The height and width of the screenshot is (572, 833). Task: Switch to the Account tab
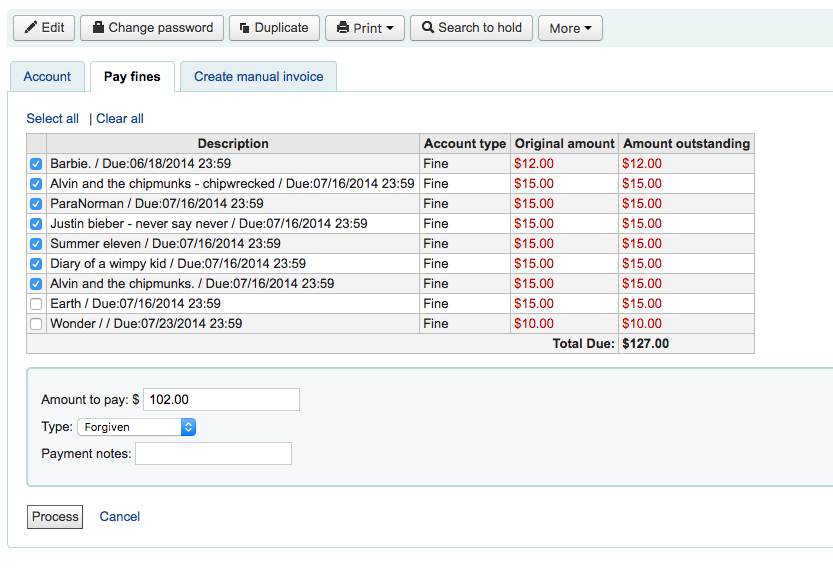tap(47, 77)
